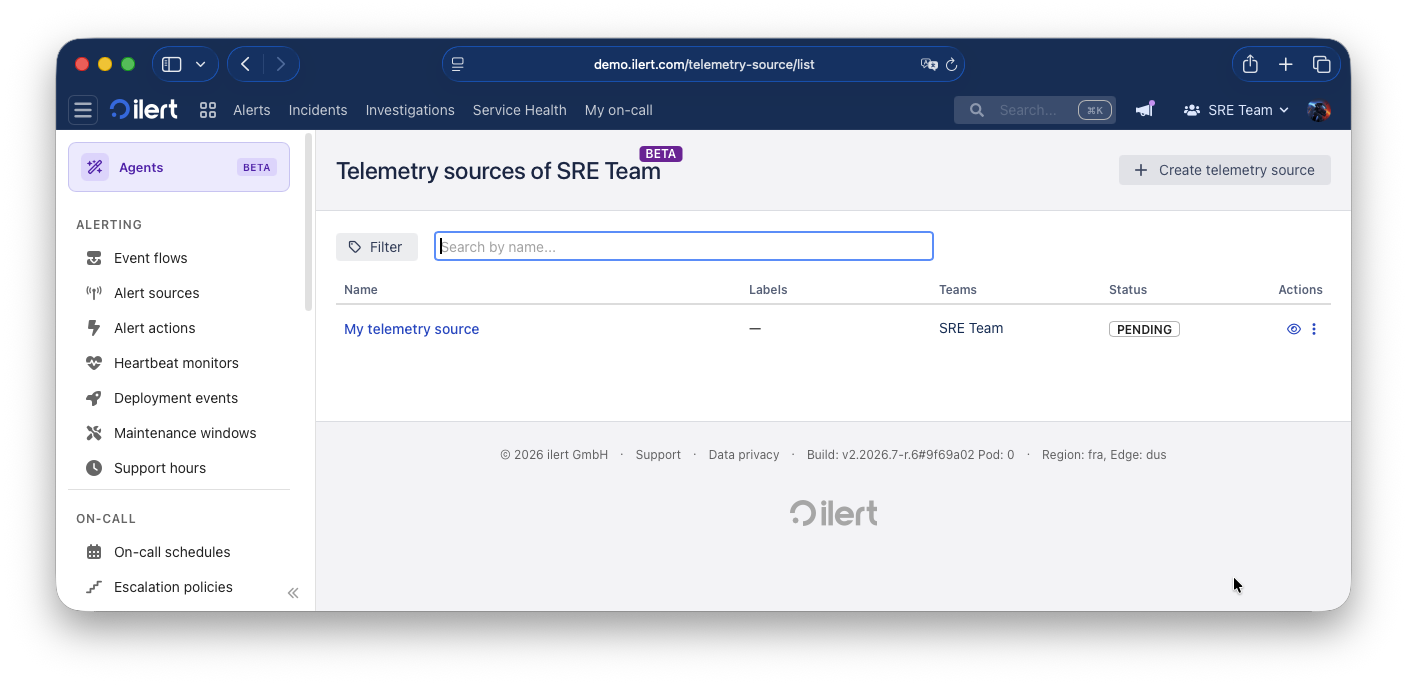
Task: Click the Labels column header
Action: click(x=768, y=290)
